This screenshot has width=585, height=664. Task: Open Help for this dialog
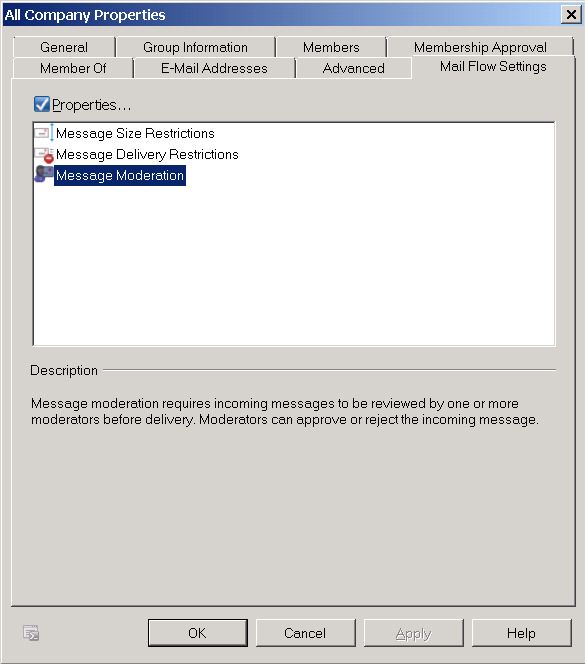[521, 633]
